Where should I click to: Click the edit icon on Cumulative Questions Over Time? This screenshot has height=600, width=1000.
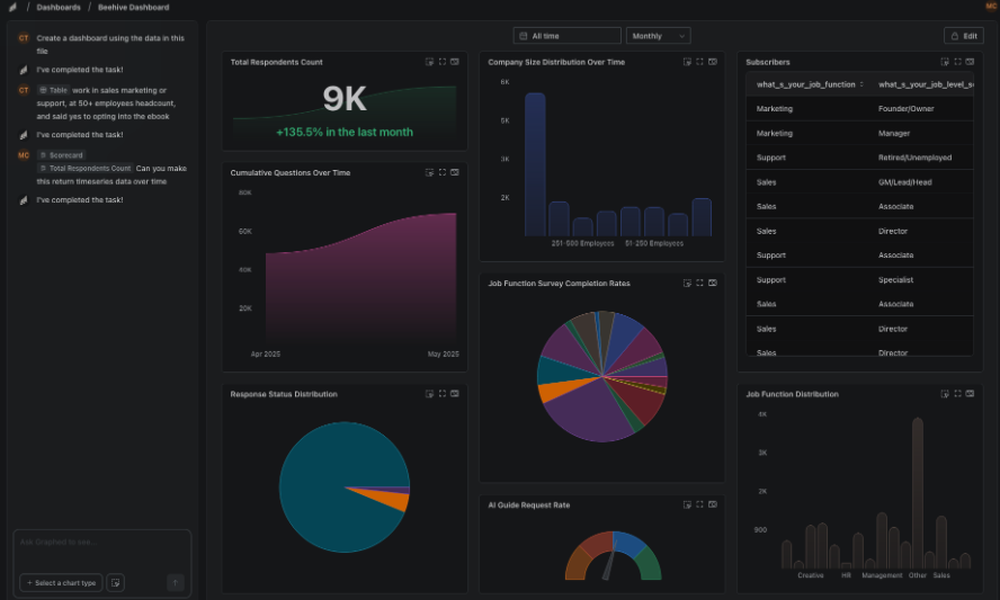428,172
